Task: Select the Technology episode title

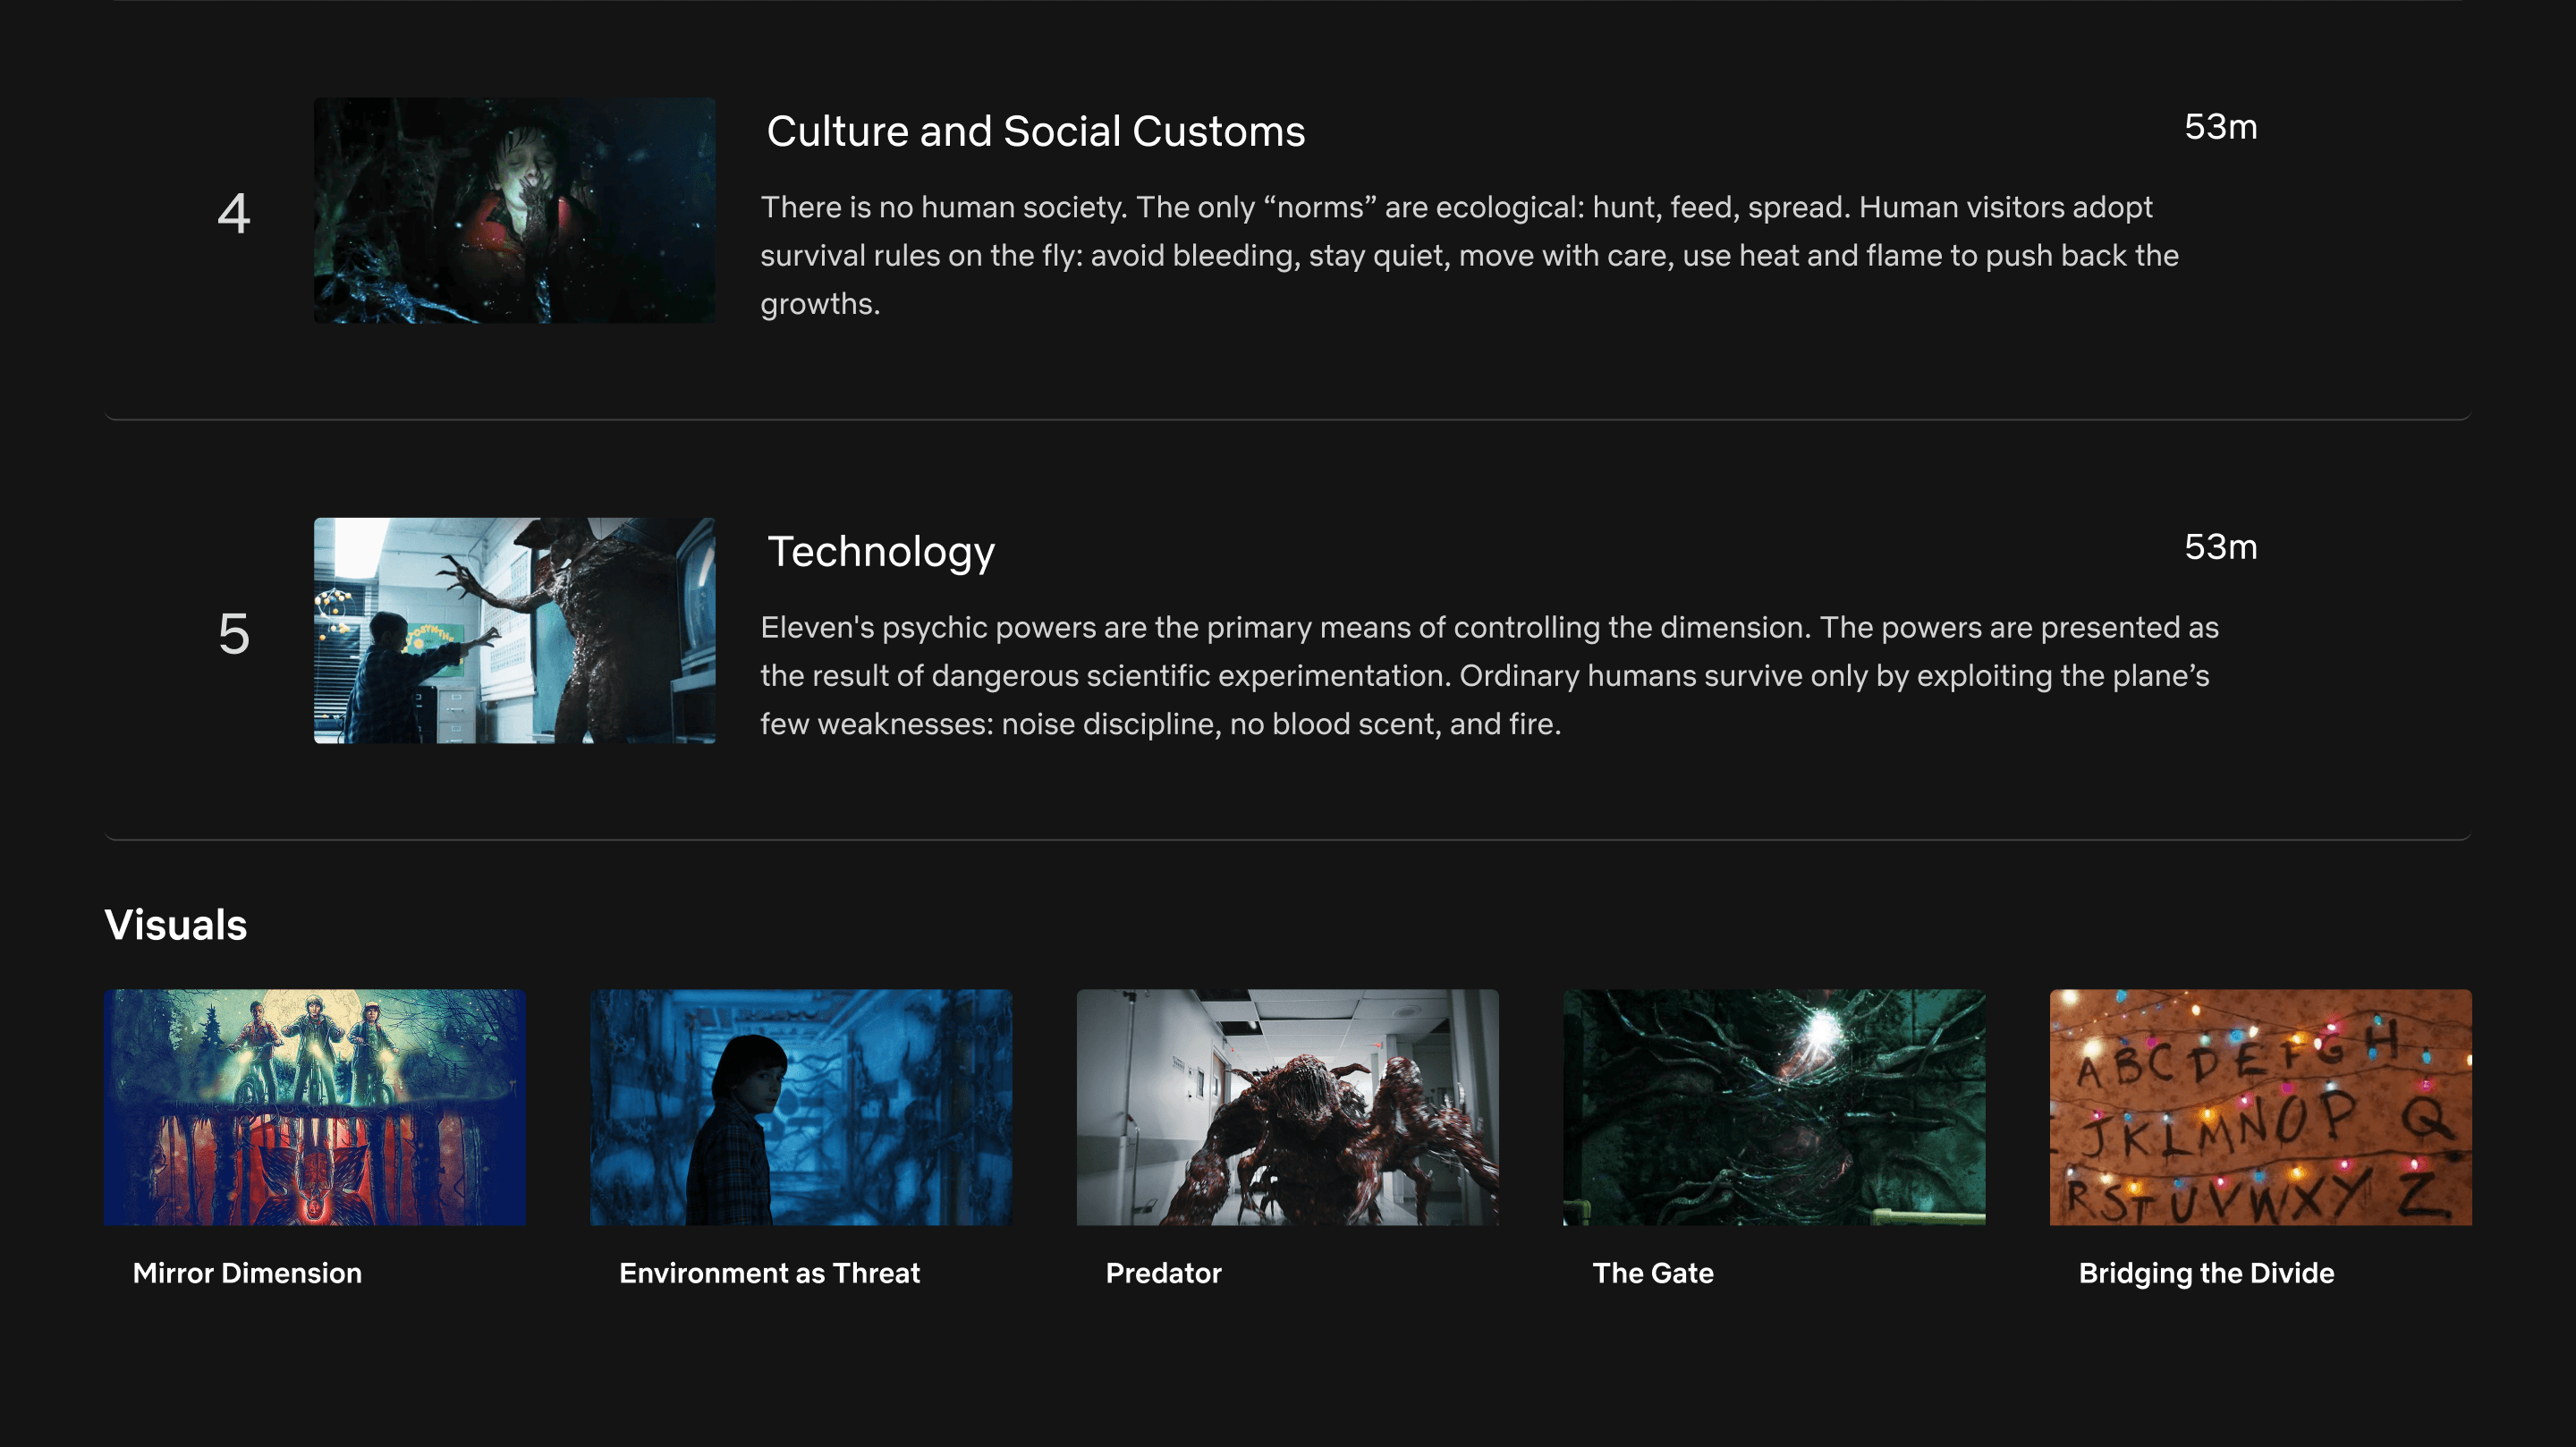Action: (880, 551)
